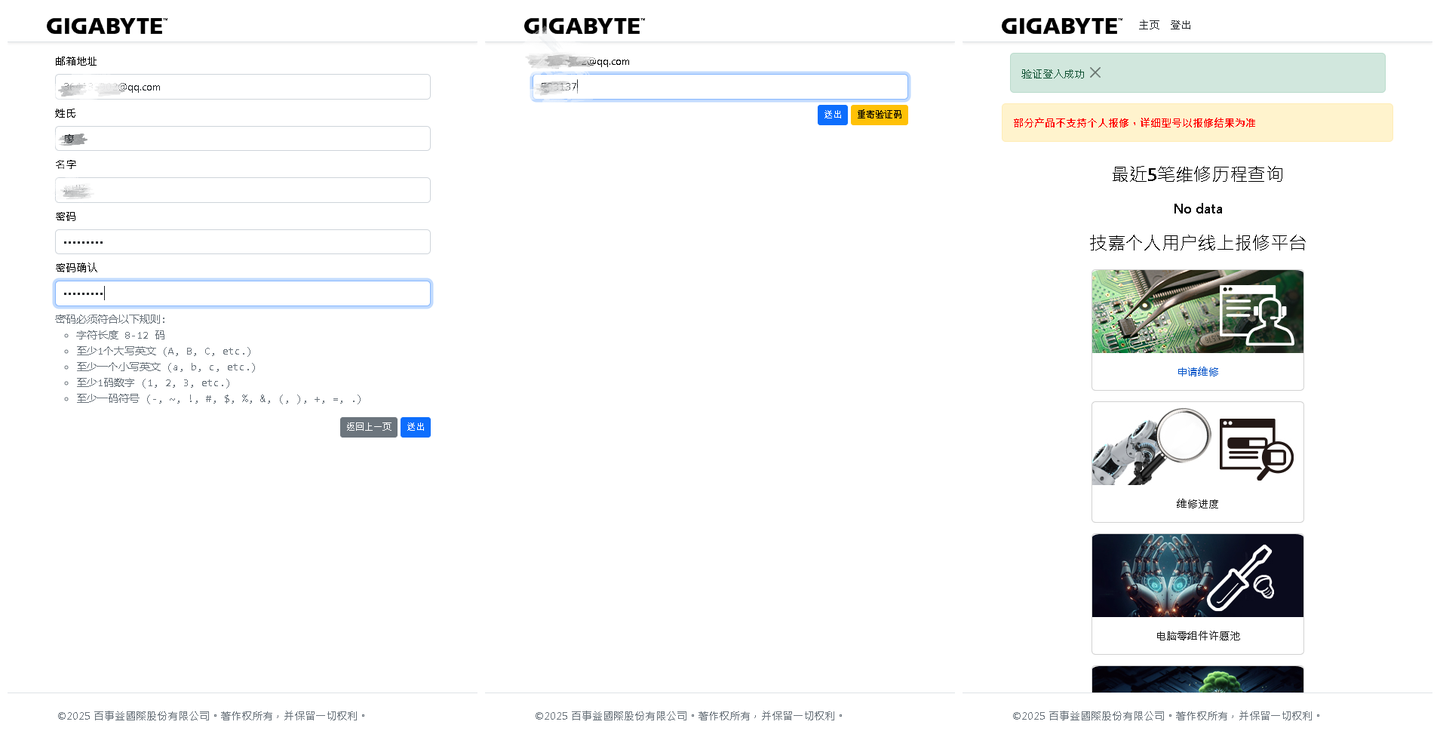
Task: Open the 申请维修 card image
Action: pos(1197,311)
